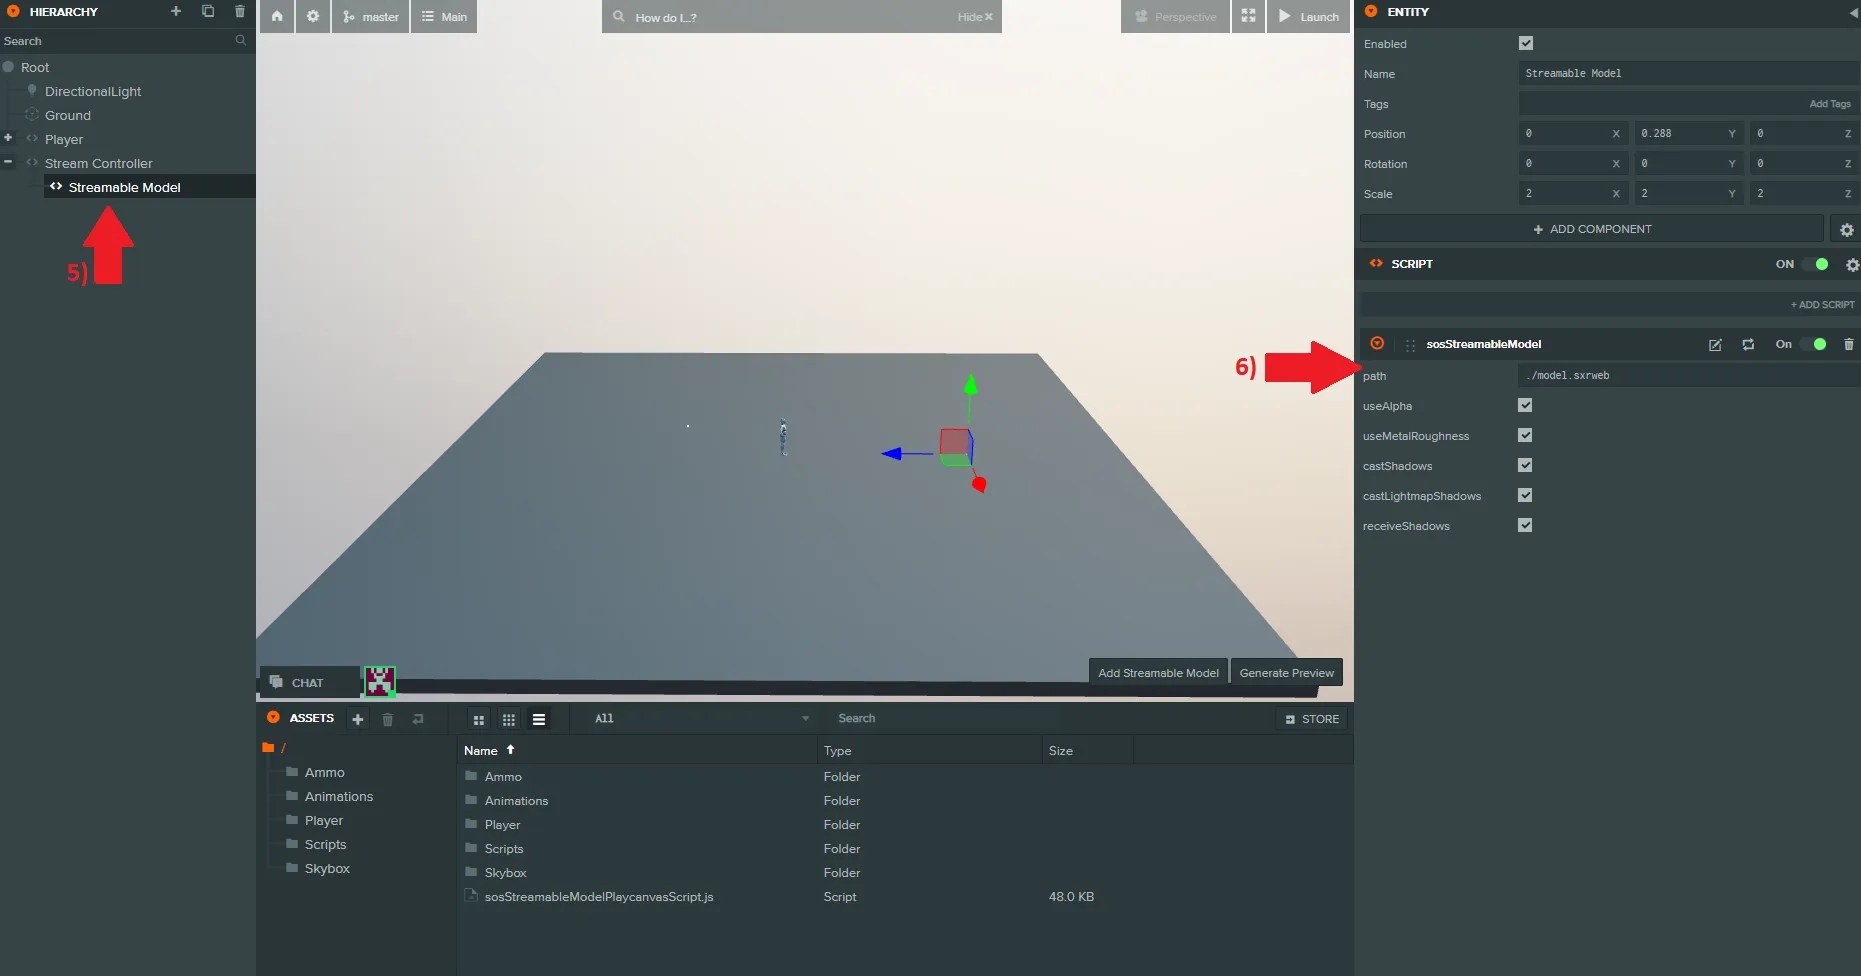Open the home menu icon in toolbar

pos(277,17)
